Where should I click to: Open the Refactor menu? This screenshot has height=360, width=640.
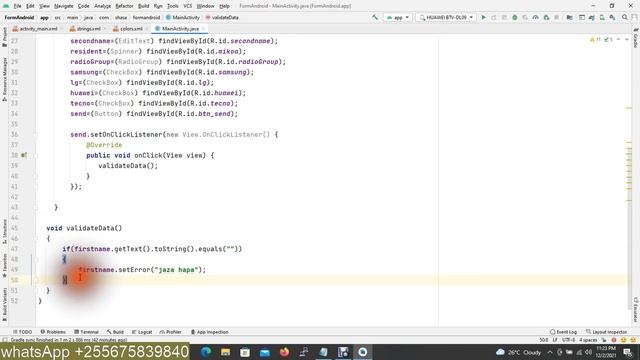(124, 6)
